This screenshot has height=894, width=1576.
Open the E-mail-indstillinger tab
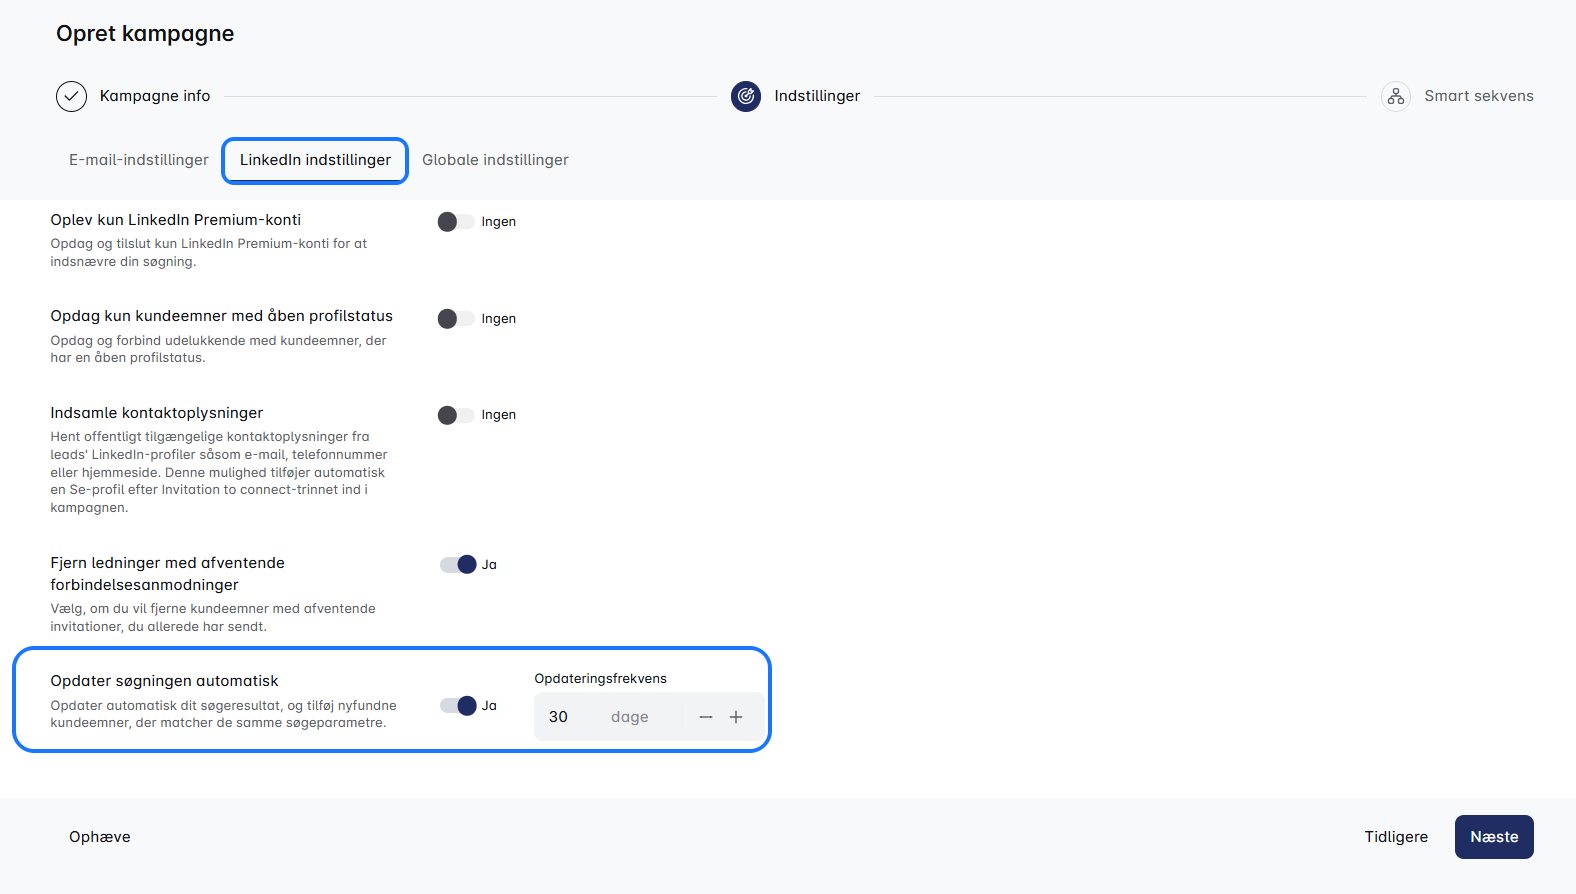click(x=139, y=160)
